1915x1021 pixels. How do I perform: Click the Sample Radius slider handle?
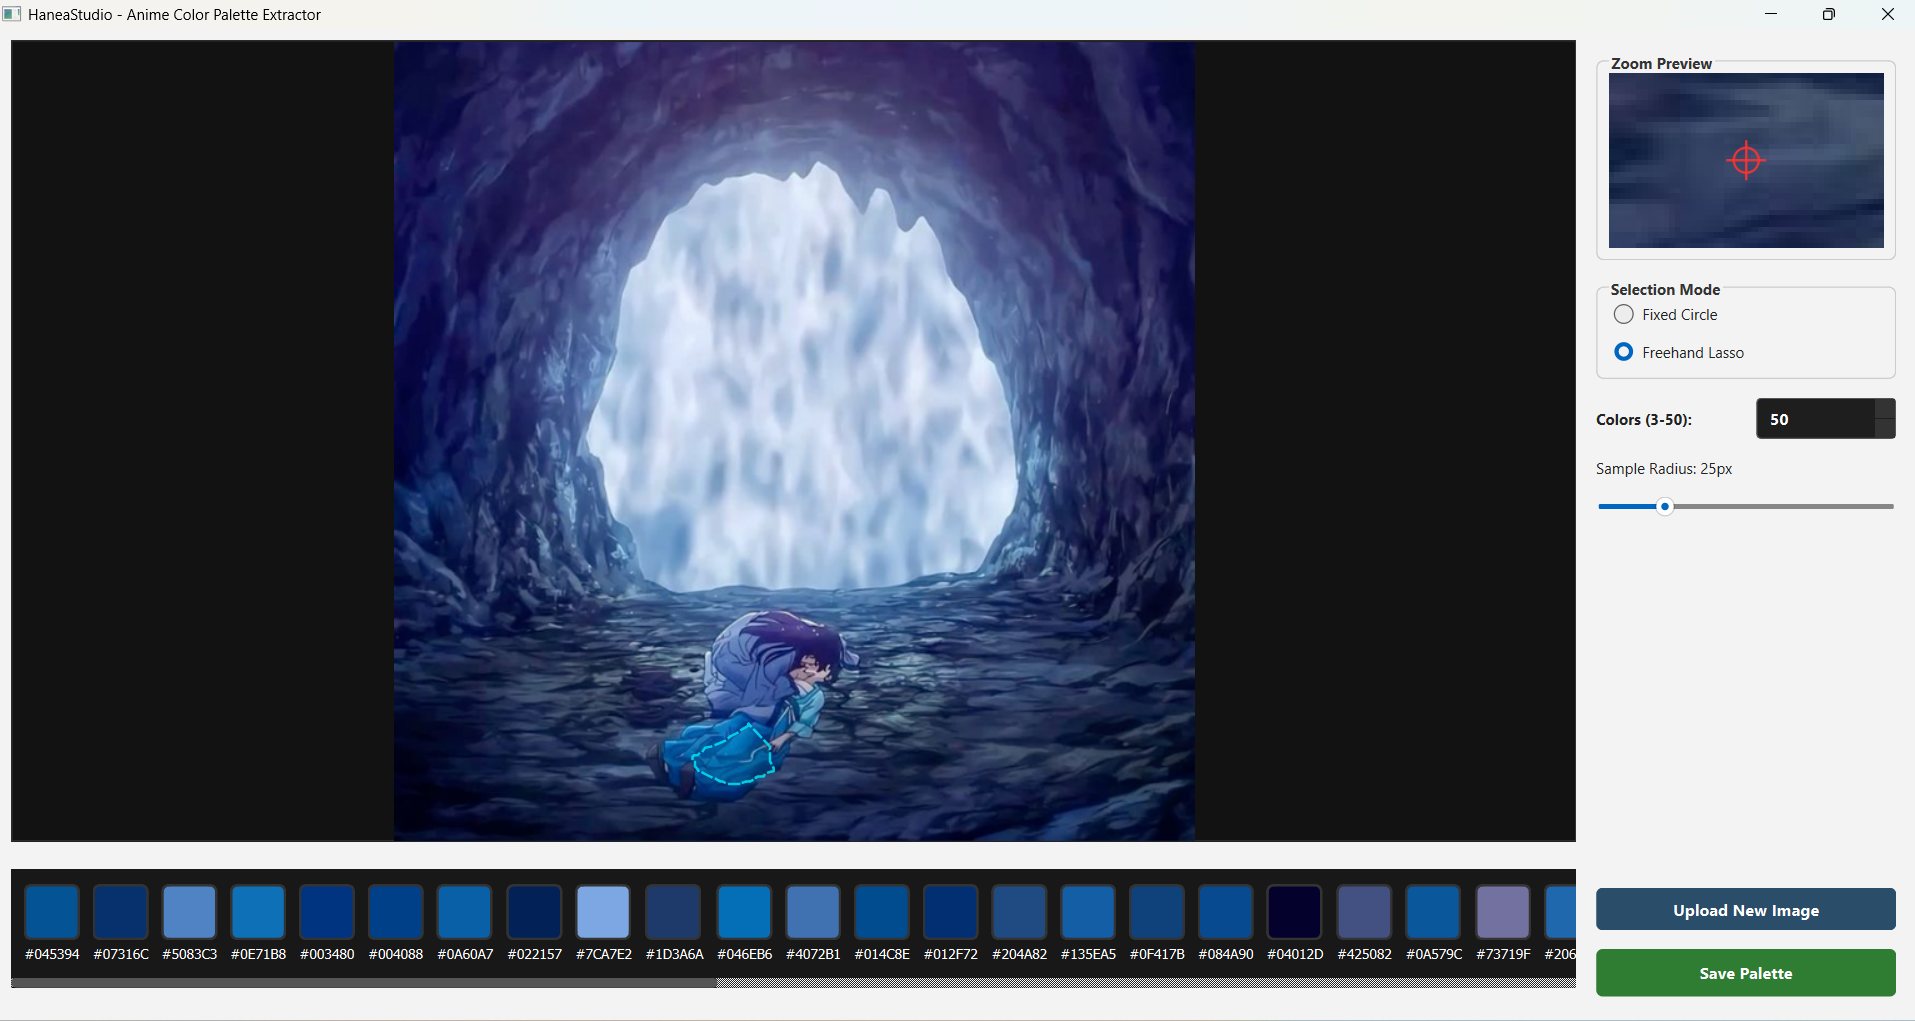(x=1665, y=507)
